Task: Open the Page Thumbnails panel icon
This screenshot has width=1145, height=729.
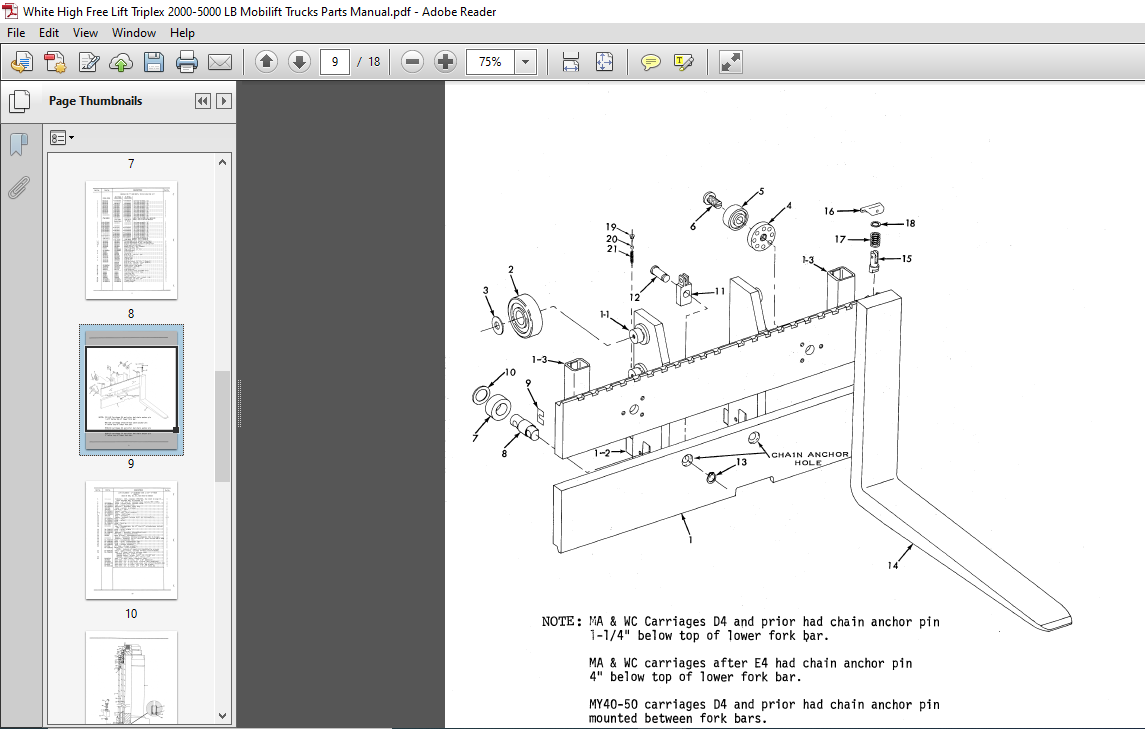Action: click(19, 101)
